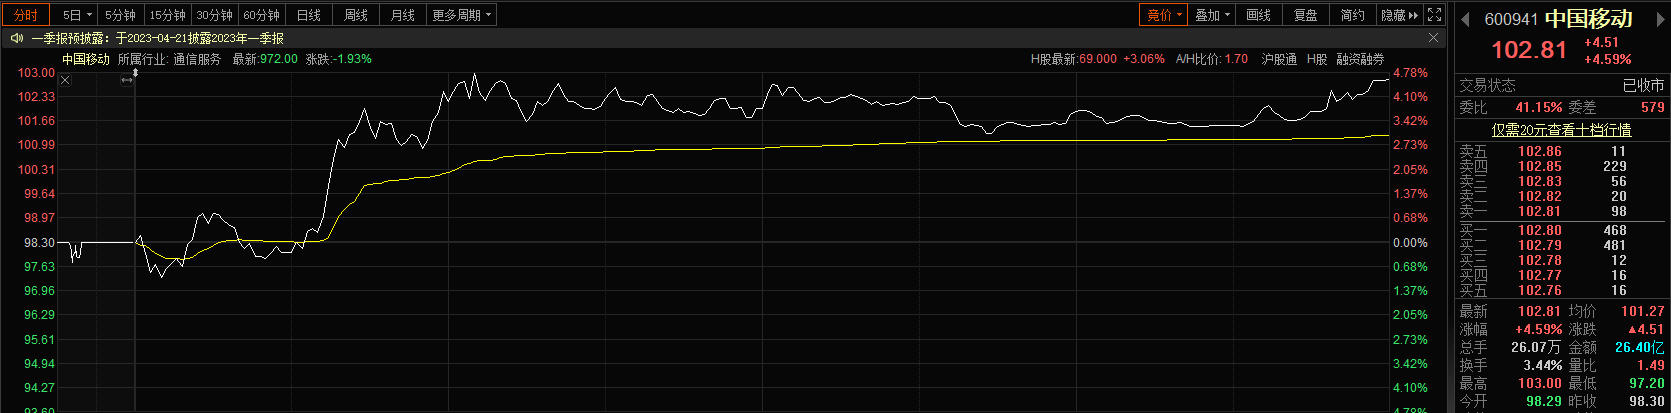The width and height of the screenshot is (1671, 413).
Task: Open the 月线 monthly chart
Action: pyautogui.click(x=403, y=15)
